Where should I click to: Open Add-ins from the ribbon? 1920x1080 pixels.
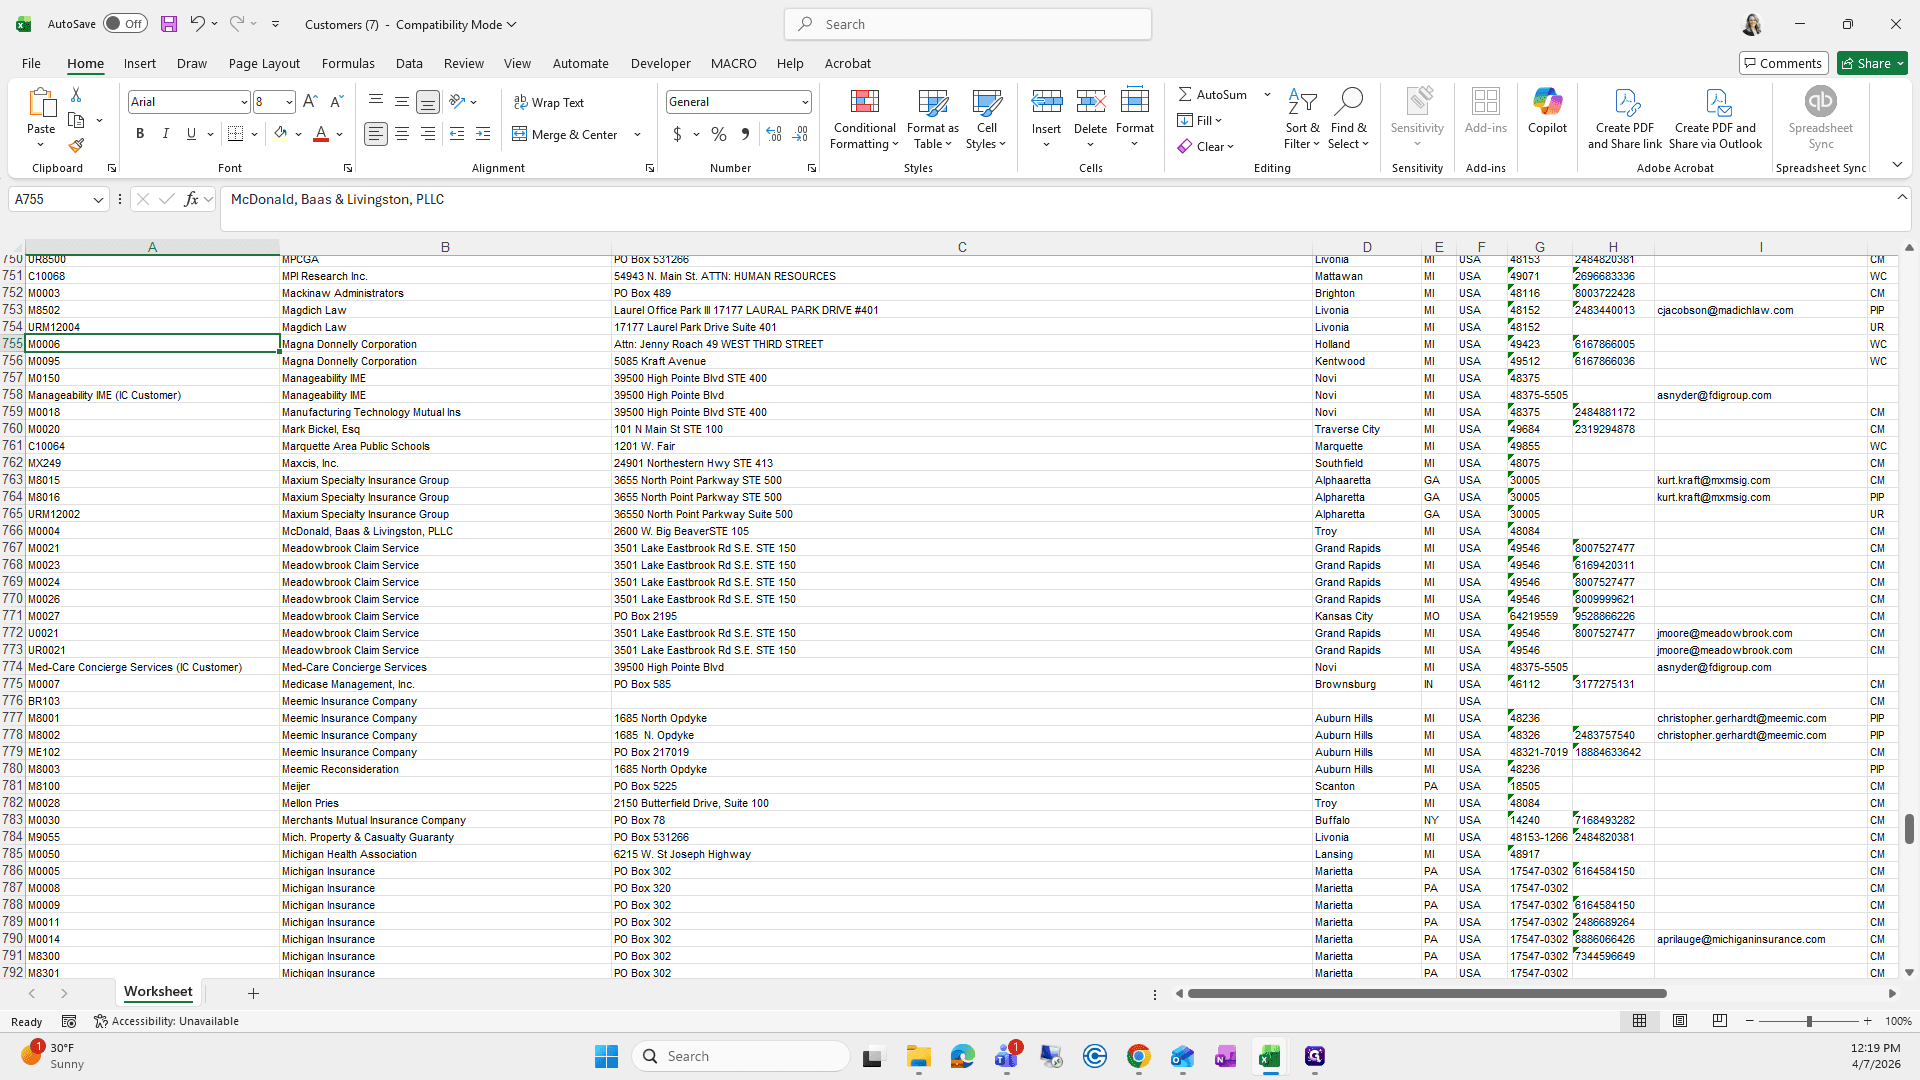pyautogui.click(x=1485, y=110)
